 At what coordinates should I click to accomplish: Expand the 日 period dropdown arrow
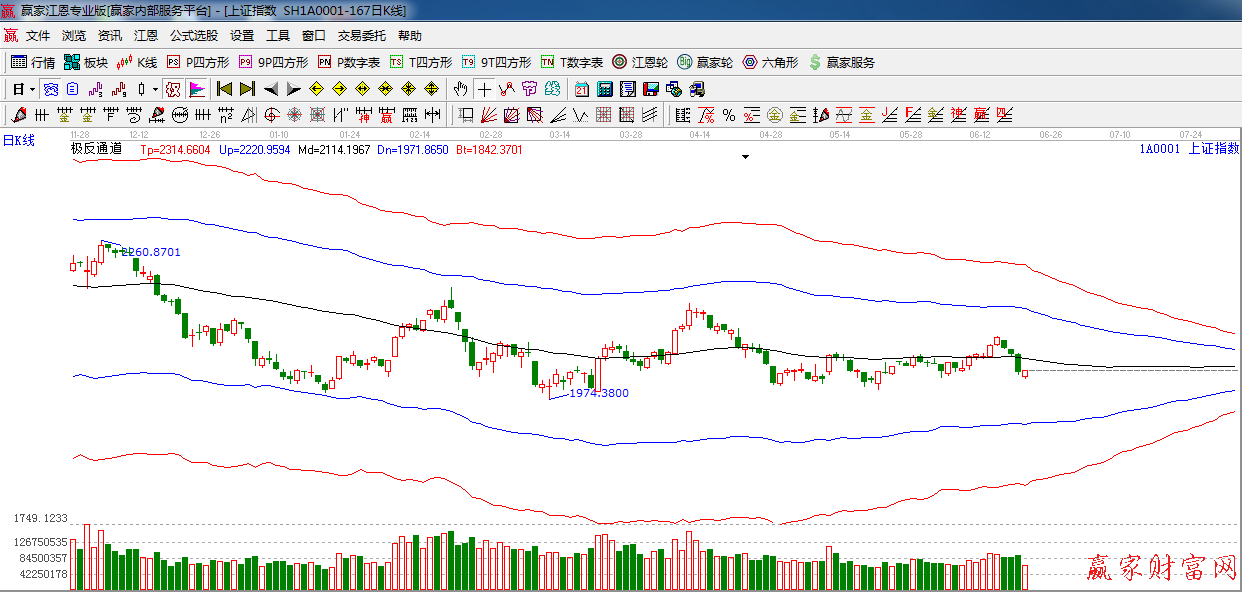[32, 89]
